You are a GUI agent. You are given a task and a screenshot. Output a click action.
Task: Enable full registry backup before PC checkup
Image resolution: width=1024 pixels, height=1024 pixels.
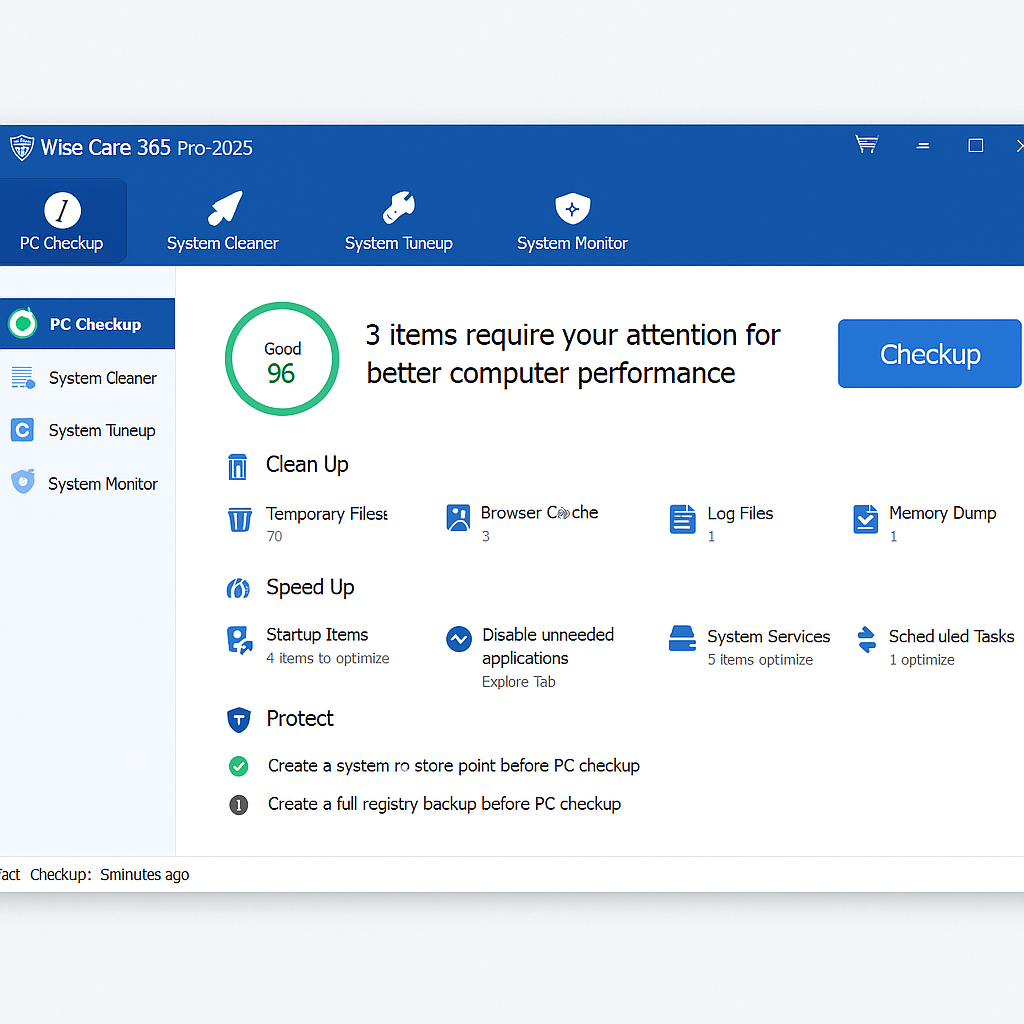tap(238, 804)
